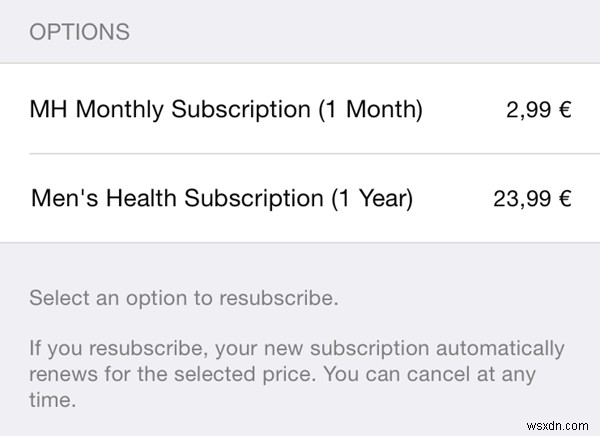Click the word "automatically" in renewal notice
This screenshot has height=436, width=600.
point(500,349)
